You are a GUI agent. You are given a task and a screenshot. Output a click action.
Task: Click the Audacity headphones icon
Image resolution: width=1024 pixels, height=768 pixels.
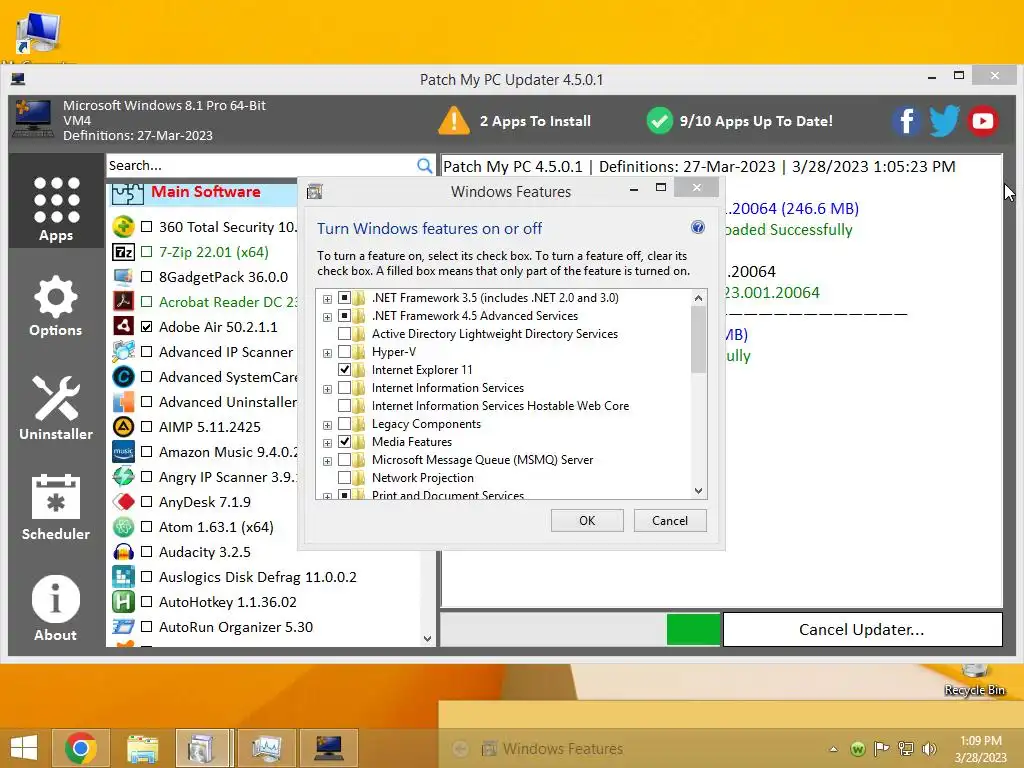click(x=123, y=552)
